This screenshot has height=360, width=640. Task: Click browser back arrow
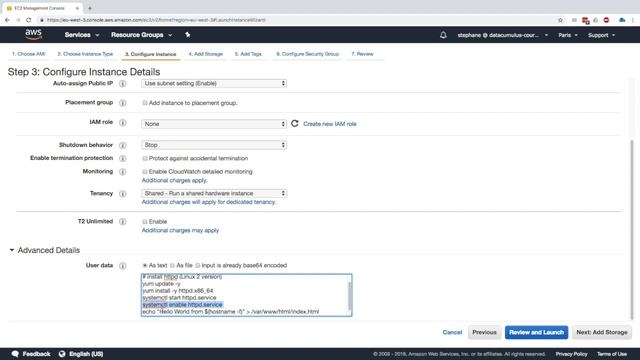point(7,20)
